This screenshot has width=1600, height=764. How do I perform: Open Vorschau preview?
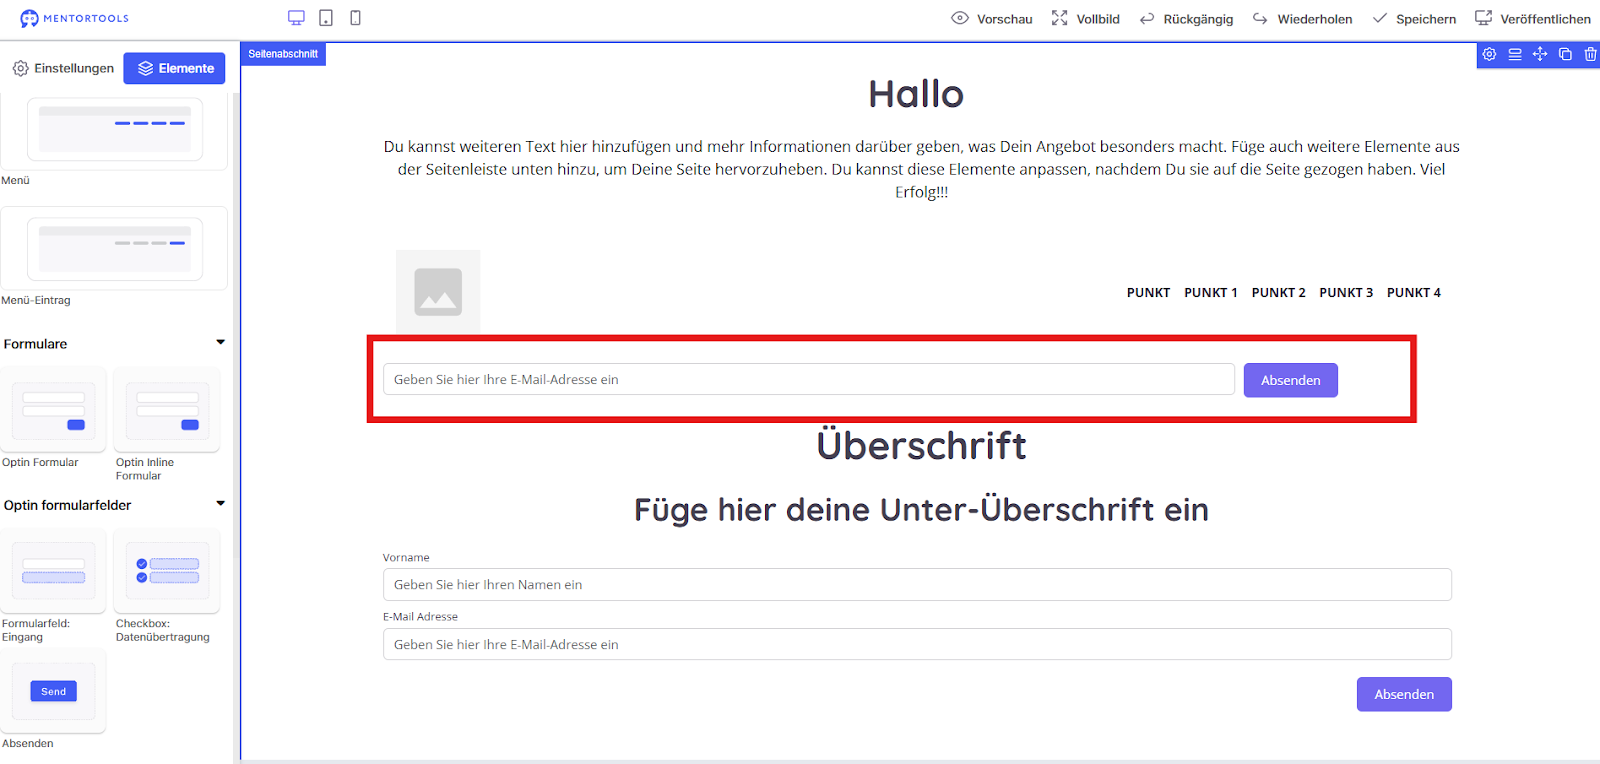click(x=992, y=19)
